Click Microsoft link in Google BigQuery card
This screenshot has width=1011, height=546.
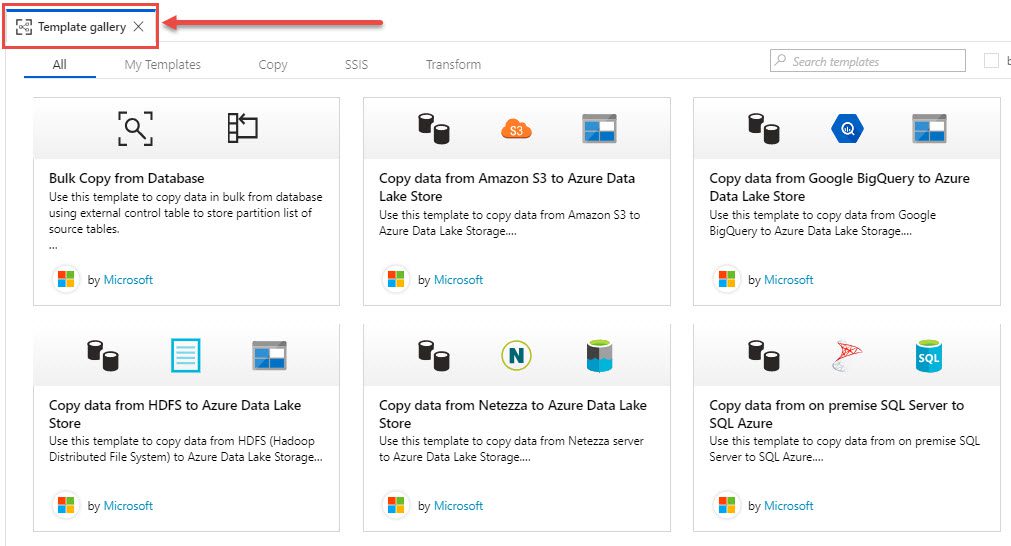(789, 280)
